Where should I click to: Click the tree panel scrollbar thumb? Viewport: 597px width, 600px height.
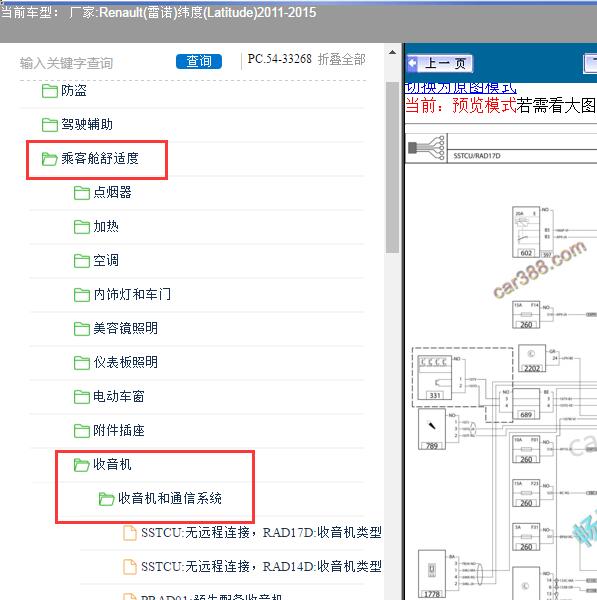pos(392,167)
